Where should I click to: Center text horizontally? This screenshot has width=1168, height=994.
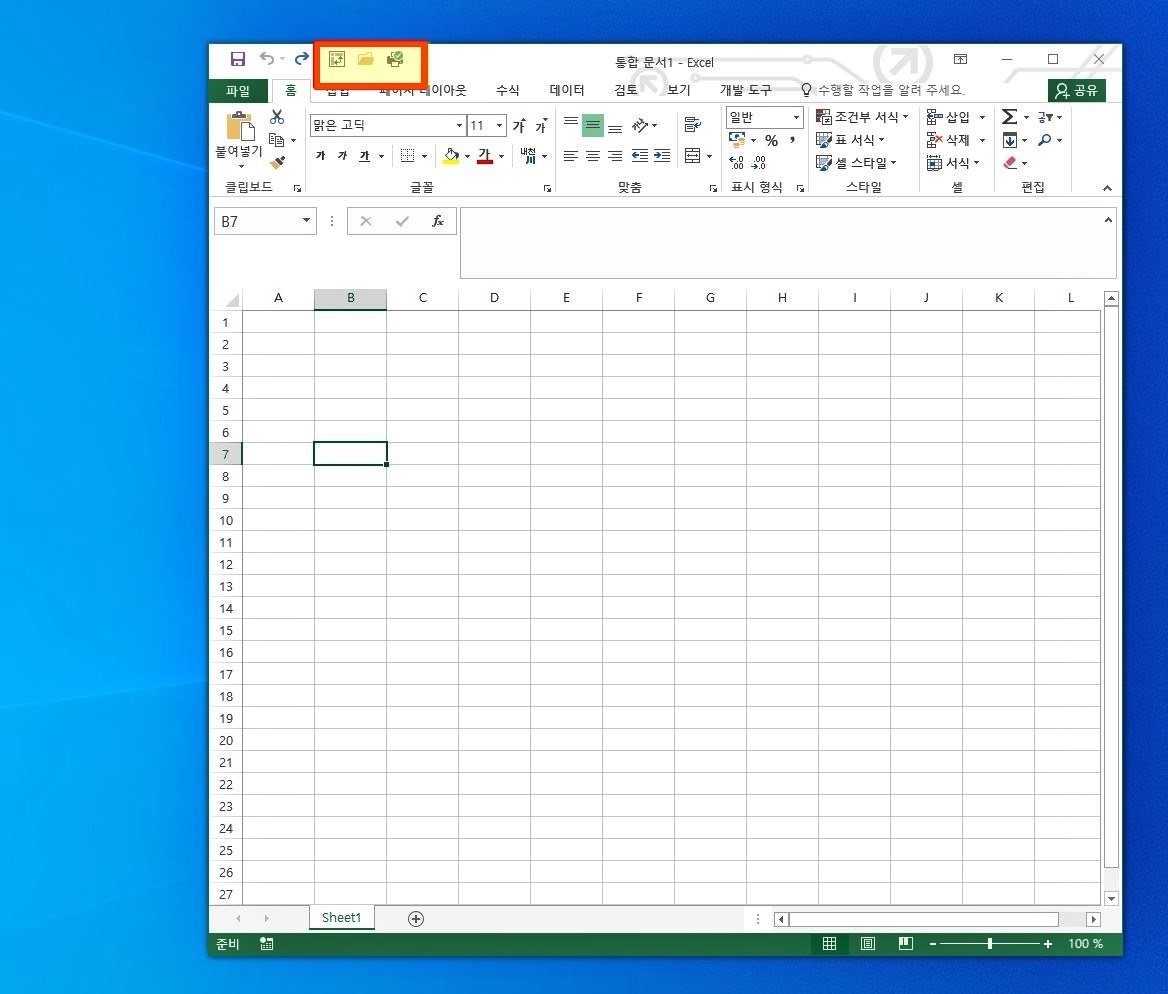[593, 156]
